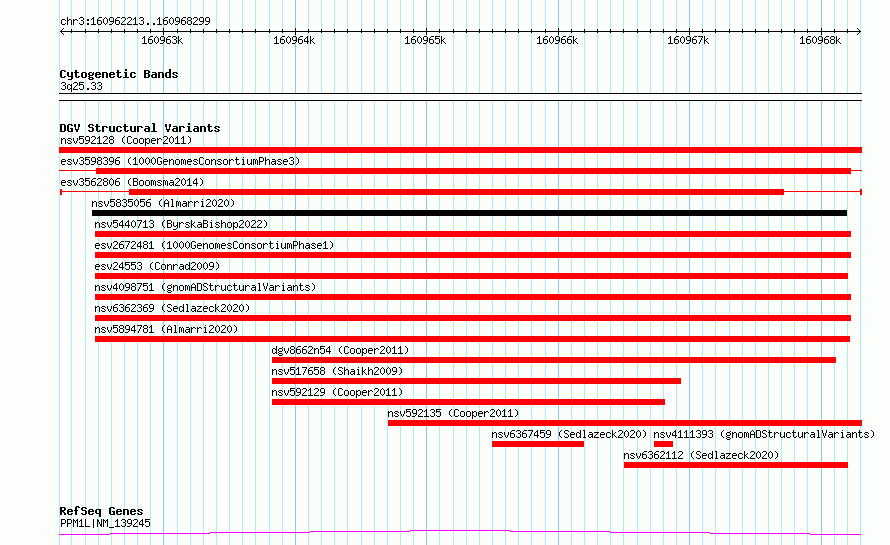Click the magenta PPM1L gene track line
Viewport: 890px width, 545px height.
point(460,532)
